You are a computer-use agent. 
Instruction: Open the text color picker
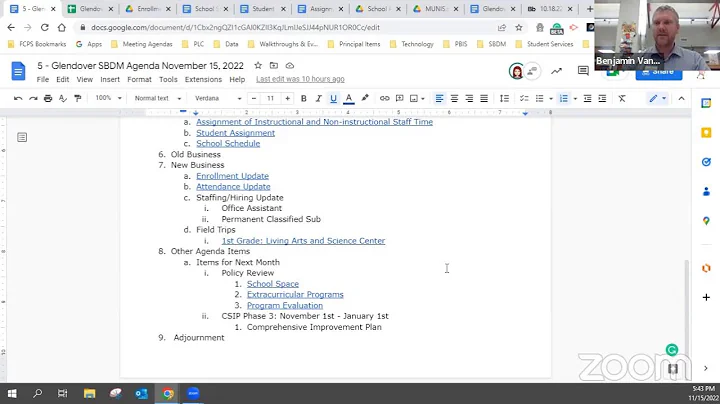[349, 98]
